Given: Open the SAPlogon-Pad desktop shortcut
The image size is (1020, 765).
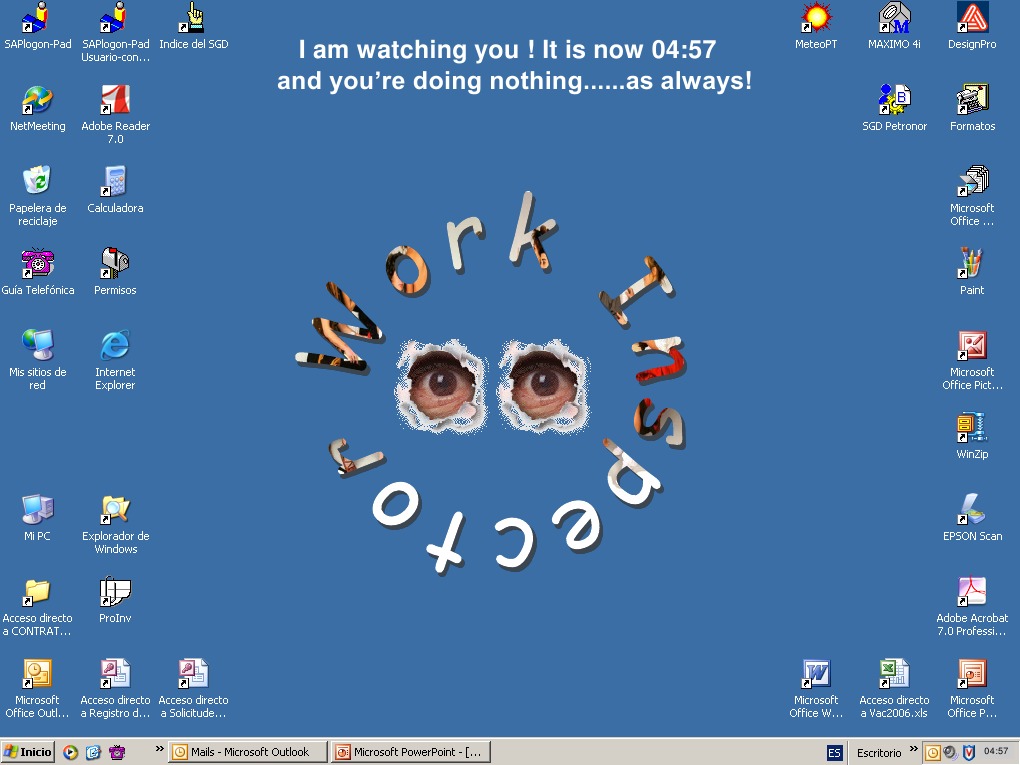Looking at the screenshot, I should tap(37, 18).
